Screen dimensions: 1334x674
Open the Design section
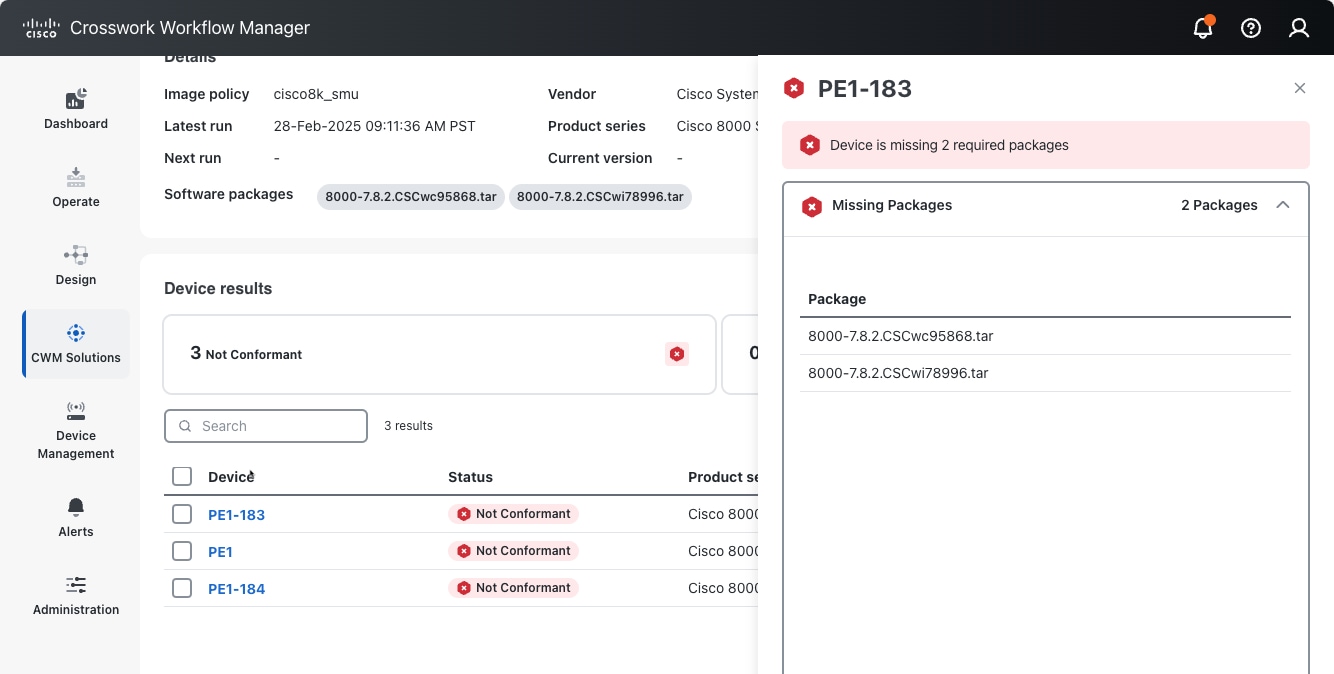[76, 265]
